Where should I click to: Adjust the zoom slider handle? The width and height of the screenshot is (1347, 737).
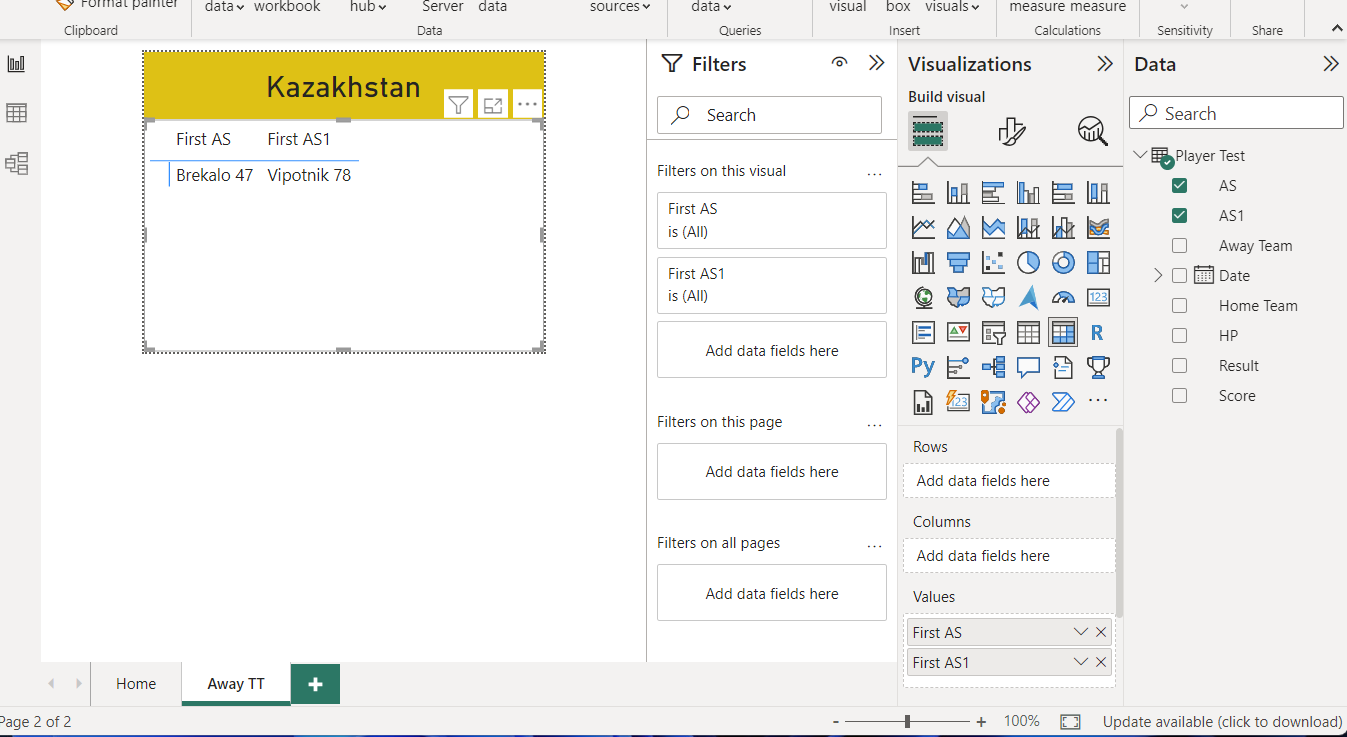coord(907,722)
